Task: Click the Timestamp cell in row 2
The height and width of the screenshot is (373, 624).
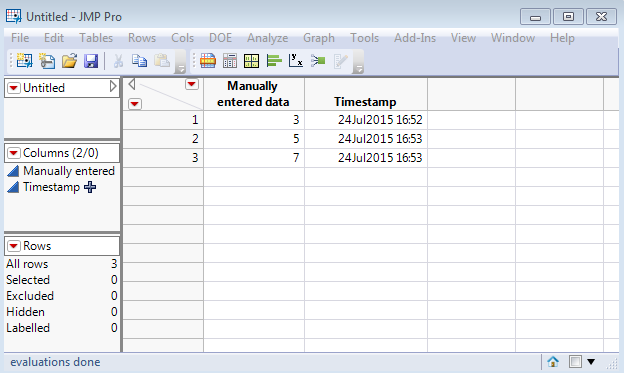Action: coord(366,139)
